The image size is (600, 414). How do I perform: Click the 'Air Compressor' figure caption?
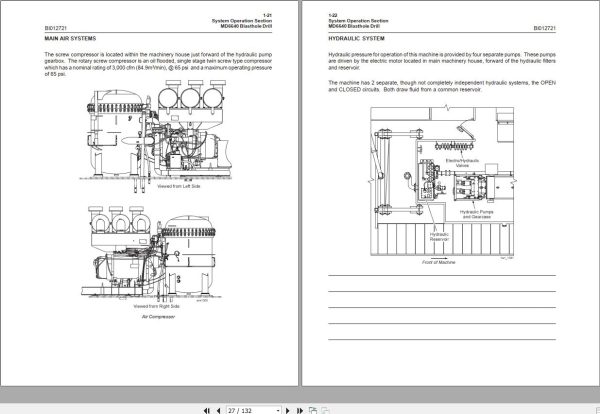click(158, 317)
